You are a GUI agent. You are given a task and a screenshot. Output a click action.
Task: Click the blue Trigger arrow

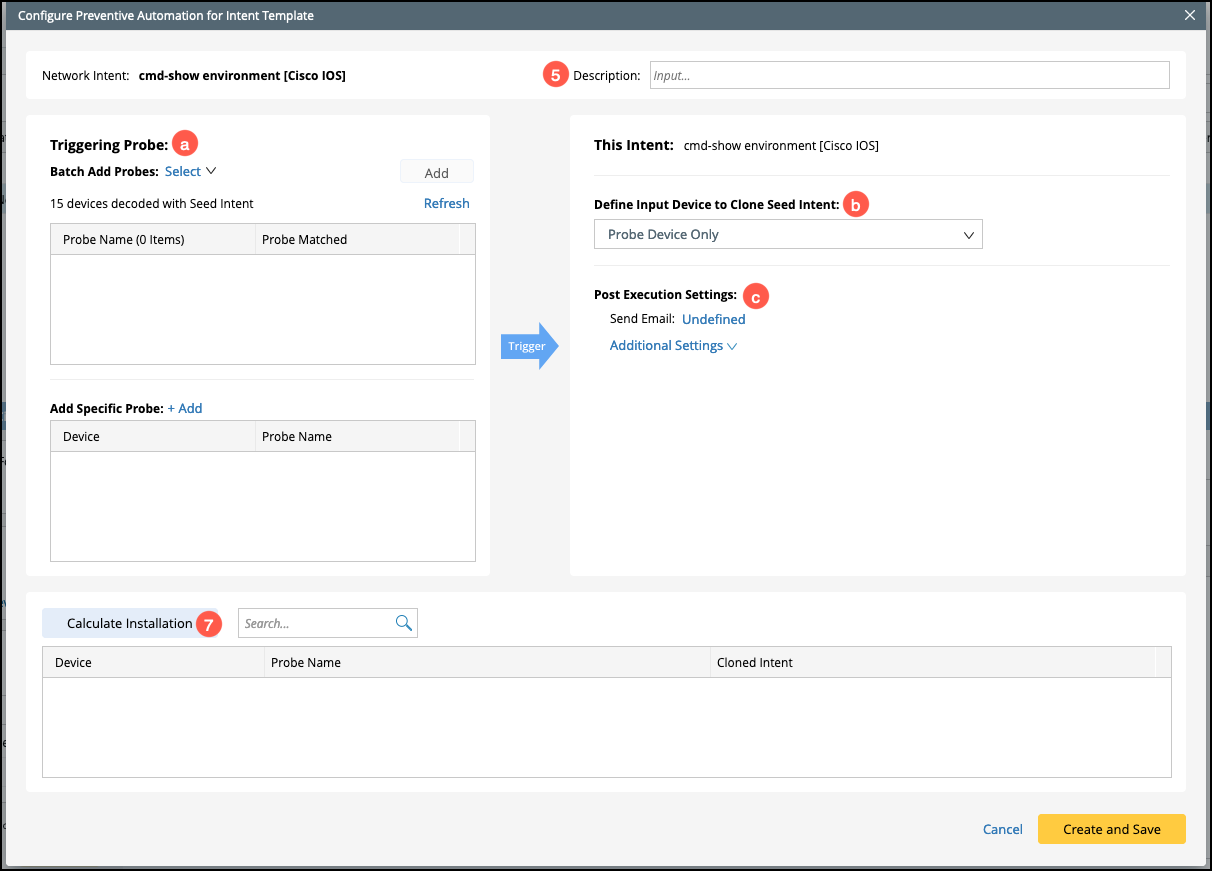529,346
